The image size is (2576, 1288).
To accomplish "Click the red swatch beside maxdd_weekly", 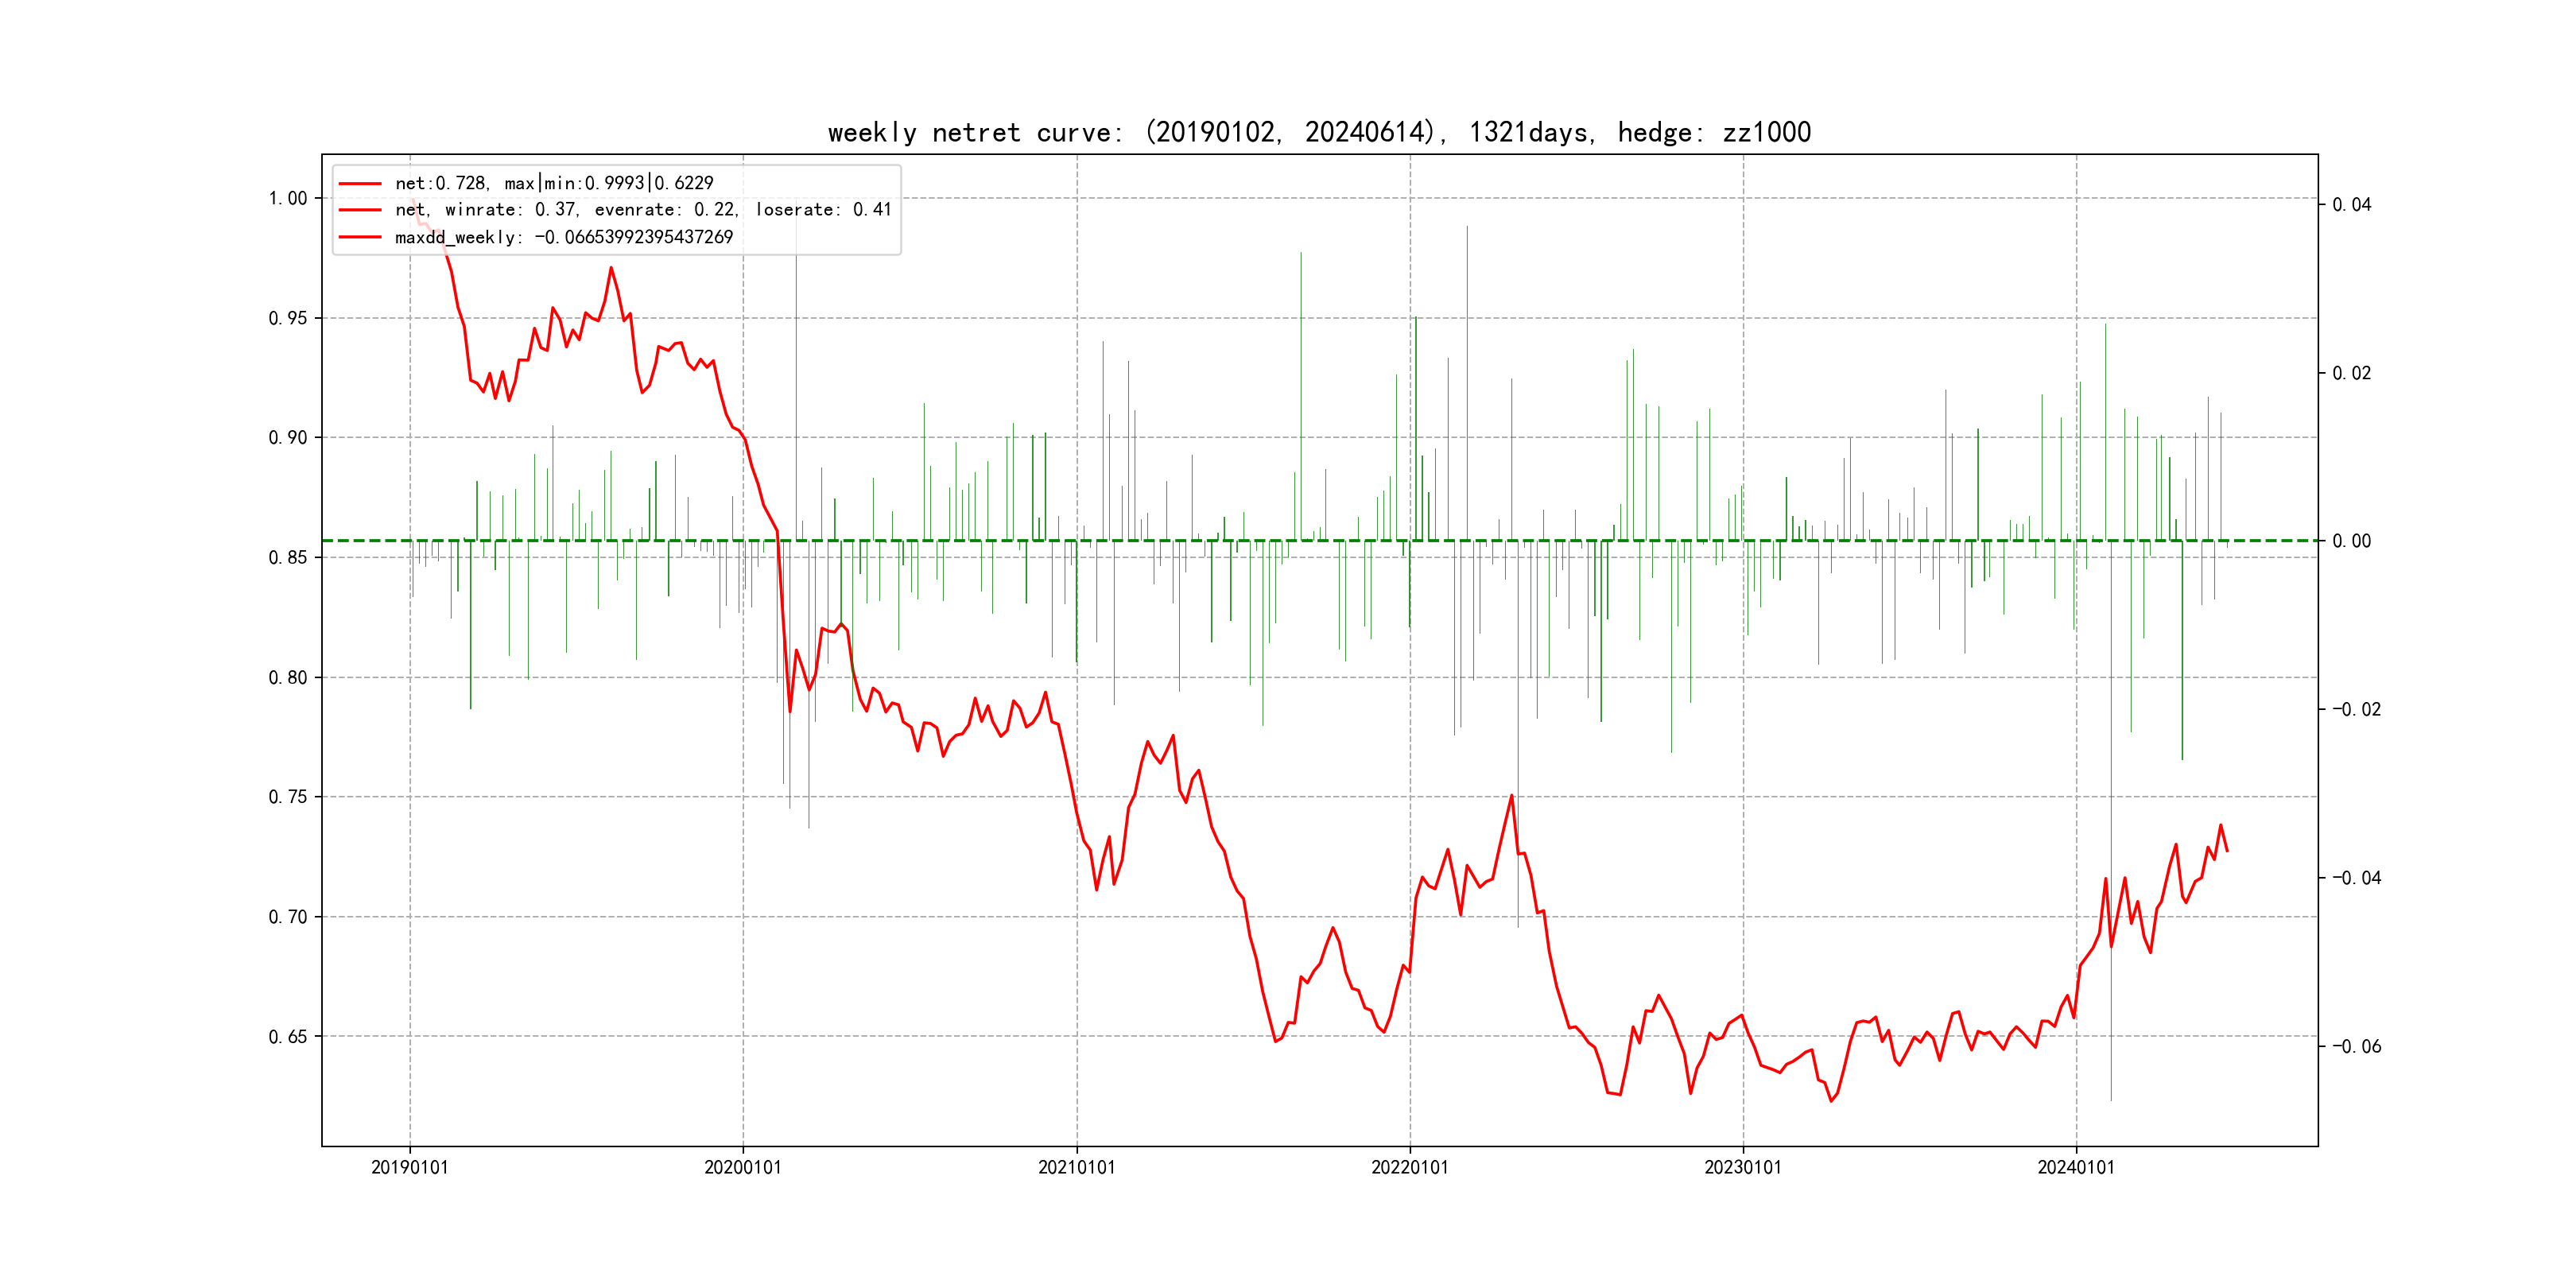I will (360, 238).
